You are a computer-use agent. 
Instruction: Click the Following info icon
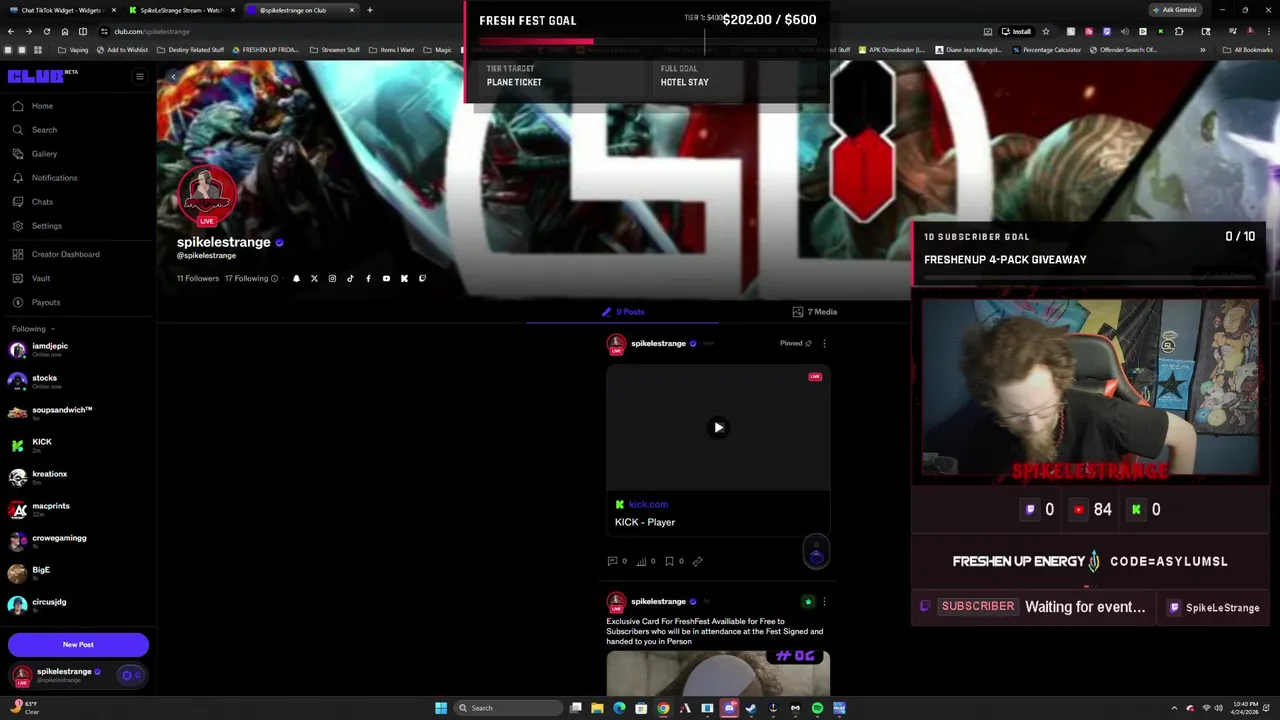point(274,279)
